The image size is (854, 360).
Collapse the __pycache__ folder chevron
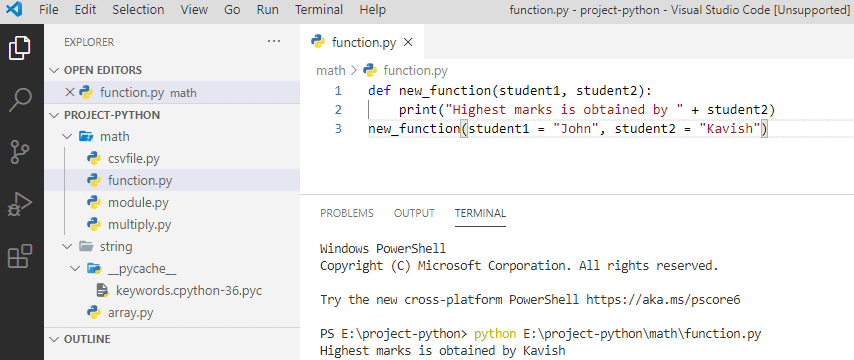click(76, 268)
